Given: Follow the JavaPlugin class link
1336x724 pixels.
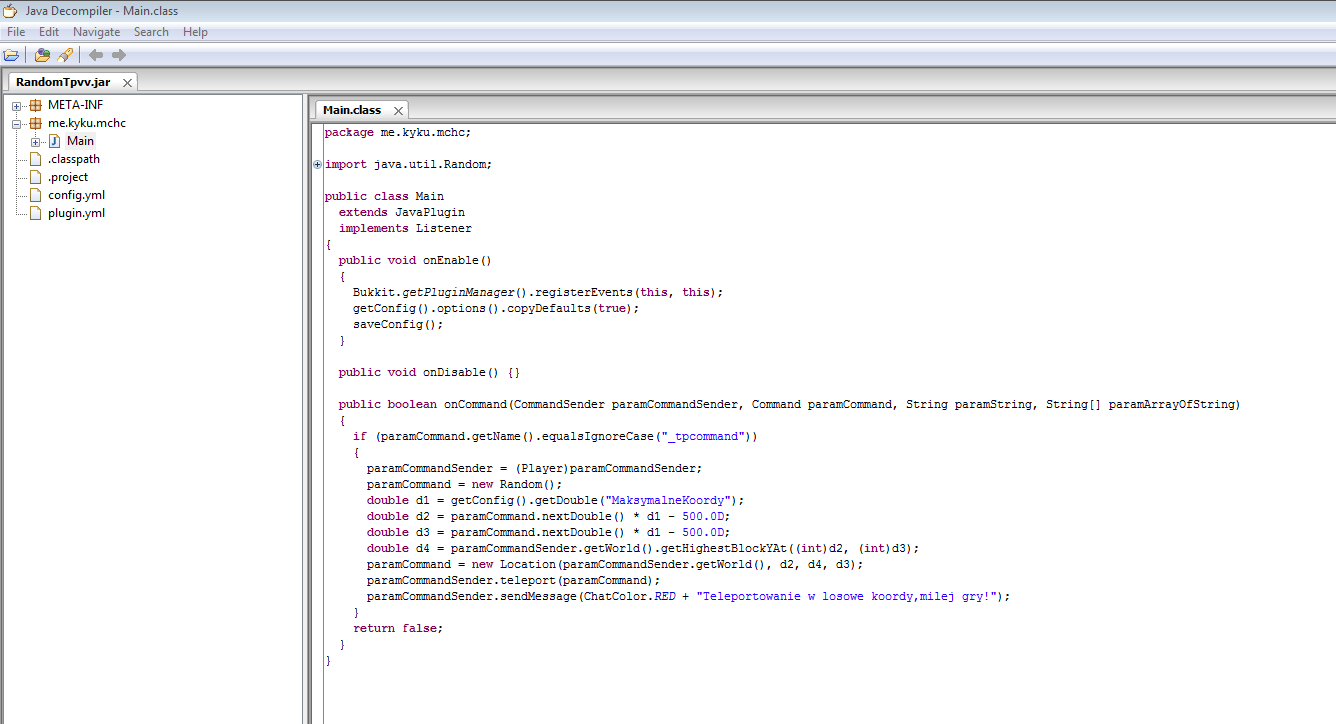Looking at the screenshot, I should 430,212.
